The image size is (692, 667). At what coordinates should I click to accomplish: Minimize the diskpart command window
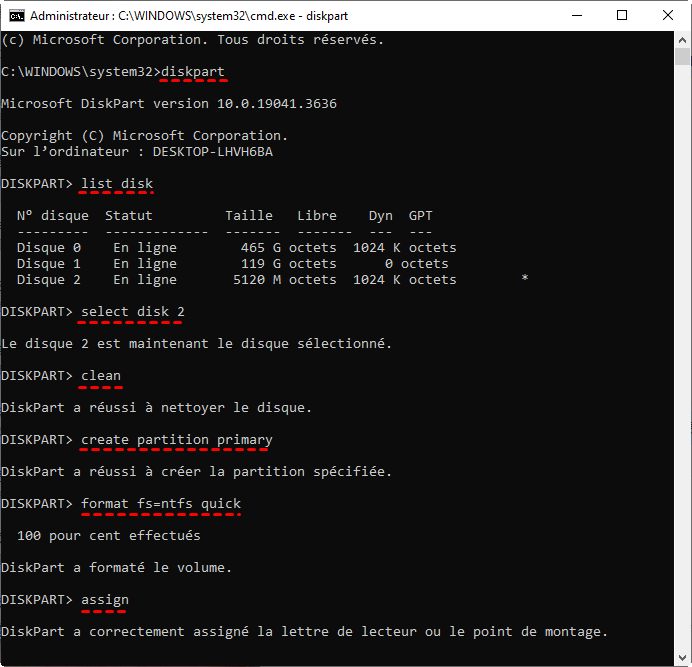coord(576,15)
